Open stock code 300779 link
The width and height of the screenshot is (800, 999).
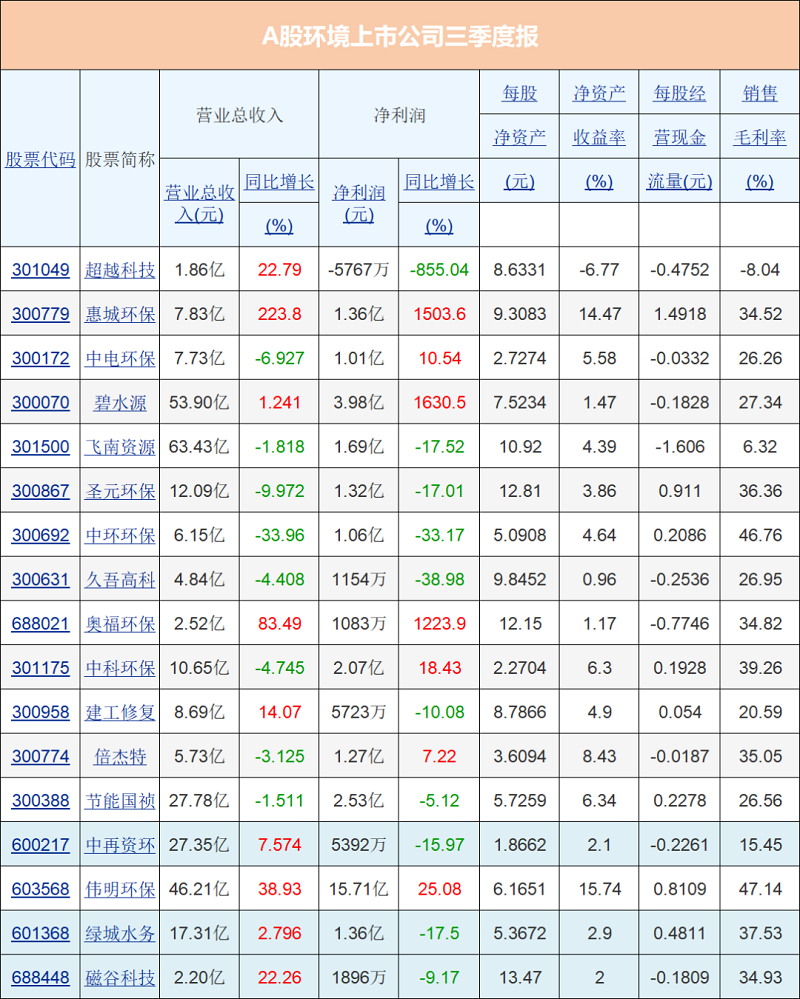pos(40,314)
